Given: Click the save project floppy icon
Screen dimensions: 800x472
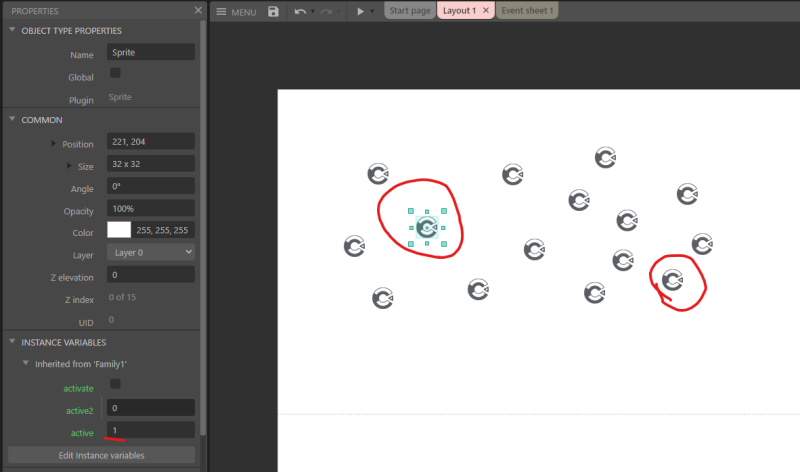Looking at the screenshot, I should coord(273,11).
